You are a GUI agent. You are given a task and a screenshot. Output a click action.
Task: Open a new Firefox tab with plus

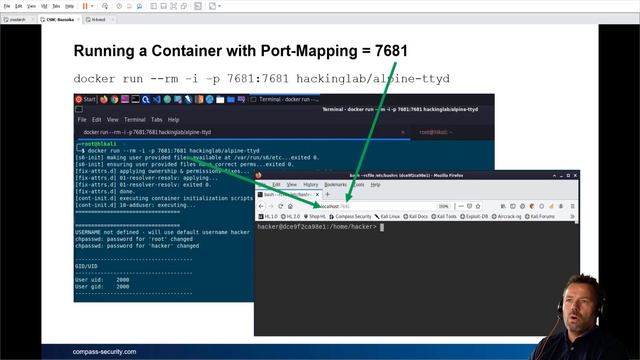(327, 194)
